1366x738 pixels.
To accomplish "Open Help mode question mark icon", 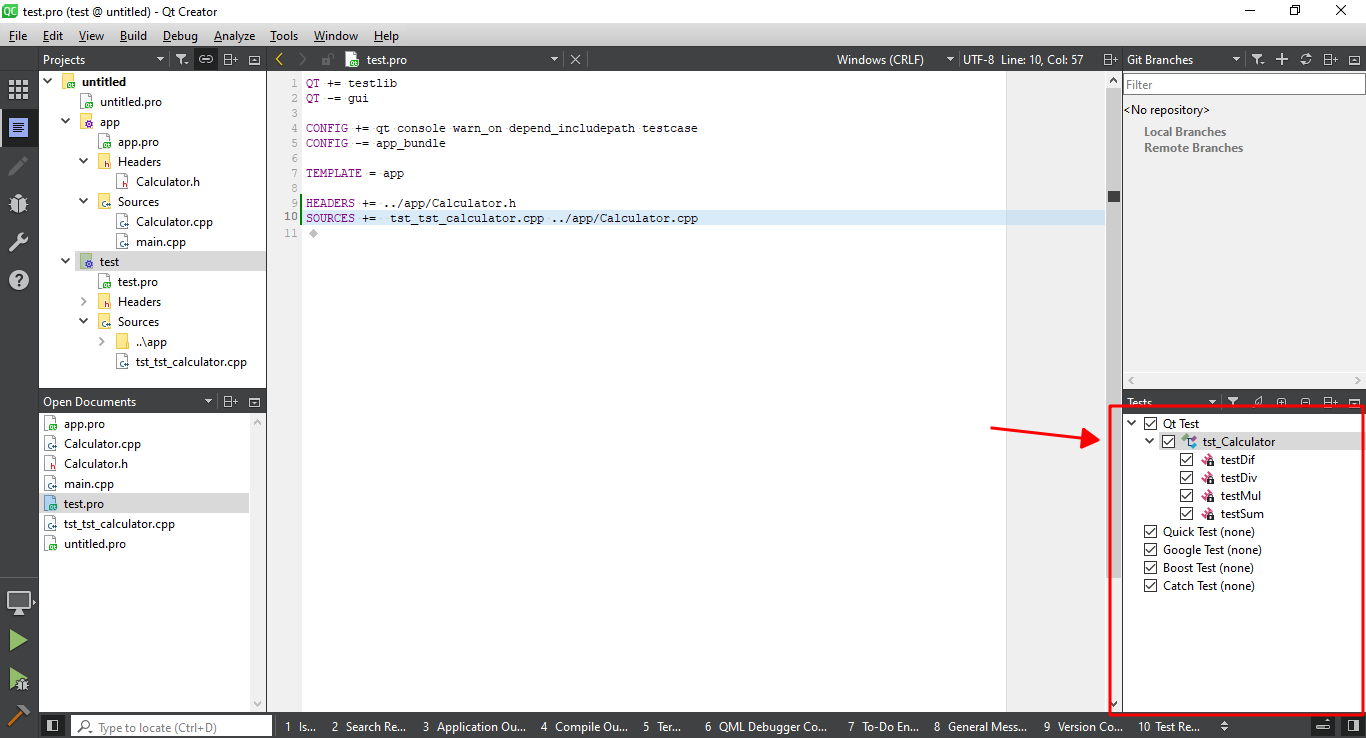I will click(18, 280).
